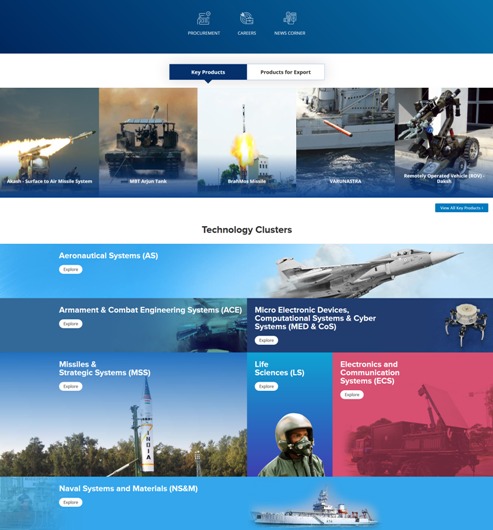Switch to Products for Export tab
The width and height of the screenshot is (493, 530).
pos(286,72)
